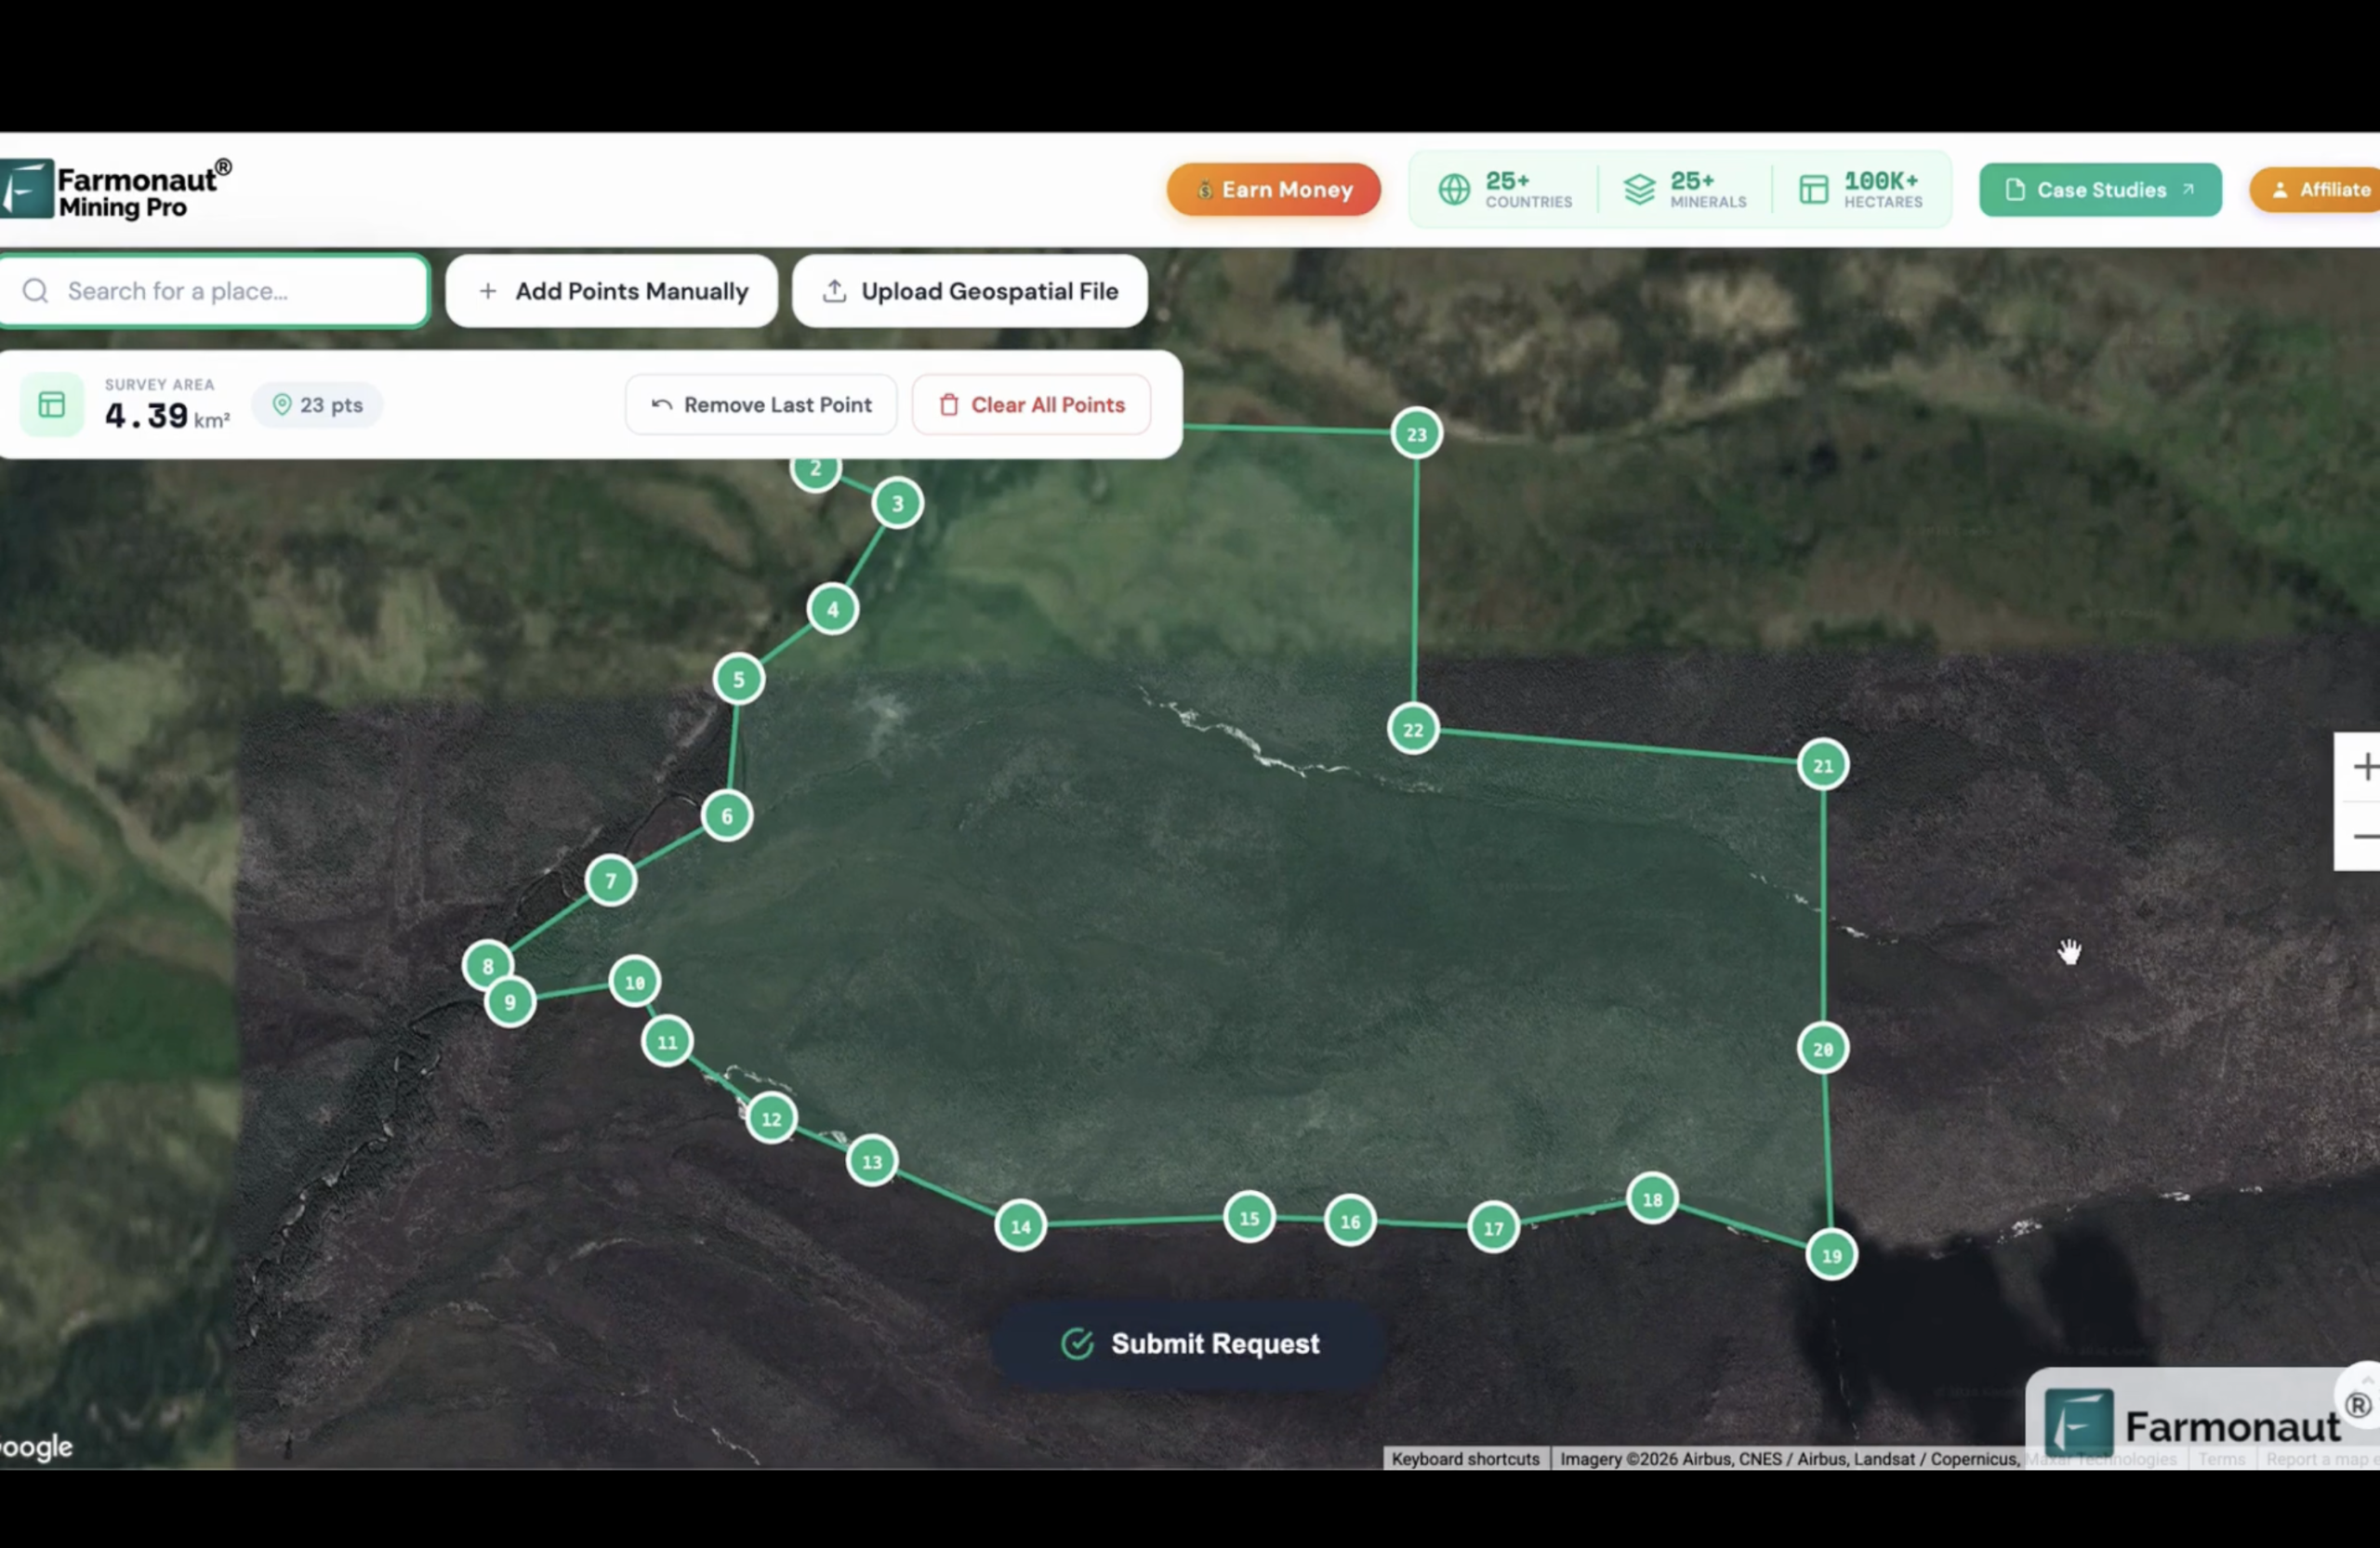2380x1548 pixels.
Task: Click Add Points Manually
Action: click(x=612, y=291)
